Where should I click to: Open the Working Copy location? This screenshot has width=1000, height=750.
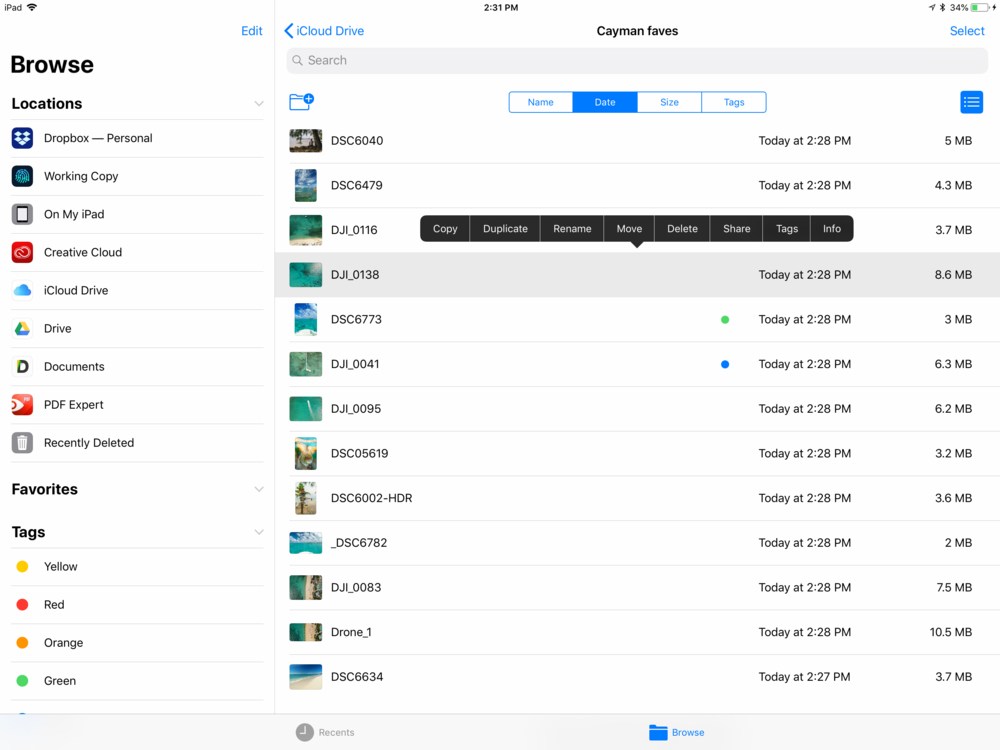(x=80, y=176)
